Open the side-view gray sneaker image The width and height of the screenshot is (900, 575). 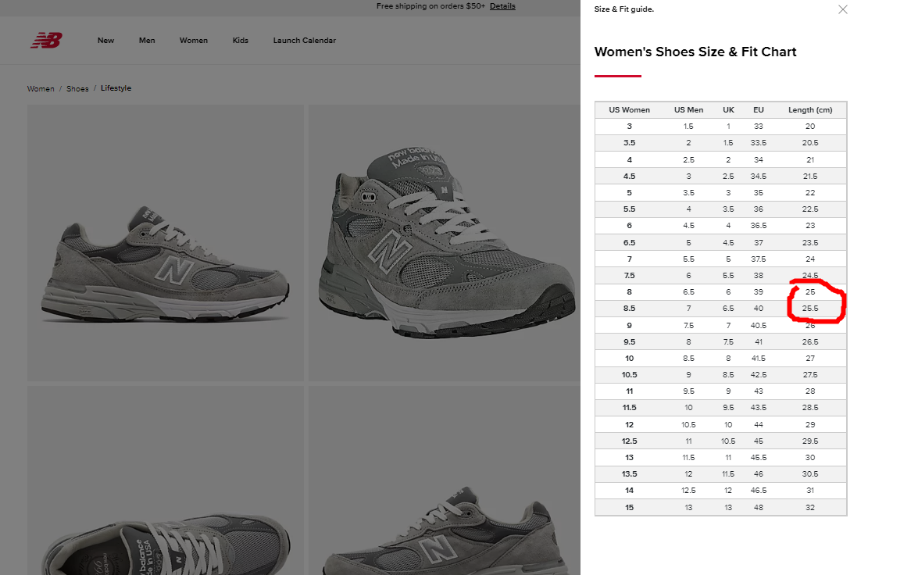[x=165, y=243]
